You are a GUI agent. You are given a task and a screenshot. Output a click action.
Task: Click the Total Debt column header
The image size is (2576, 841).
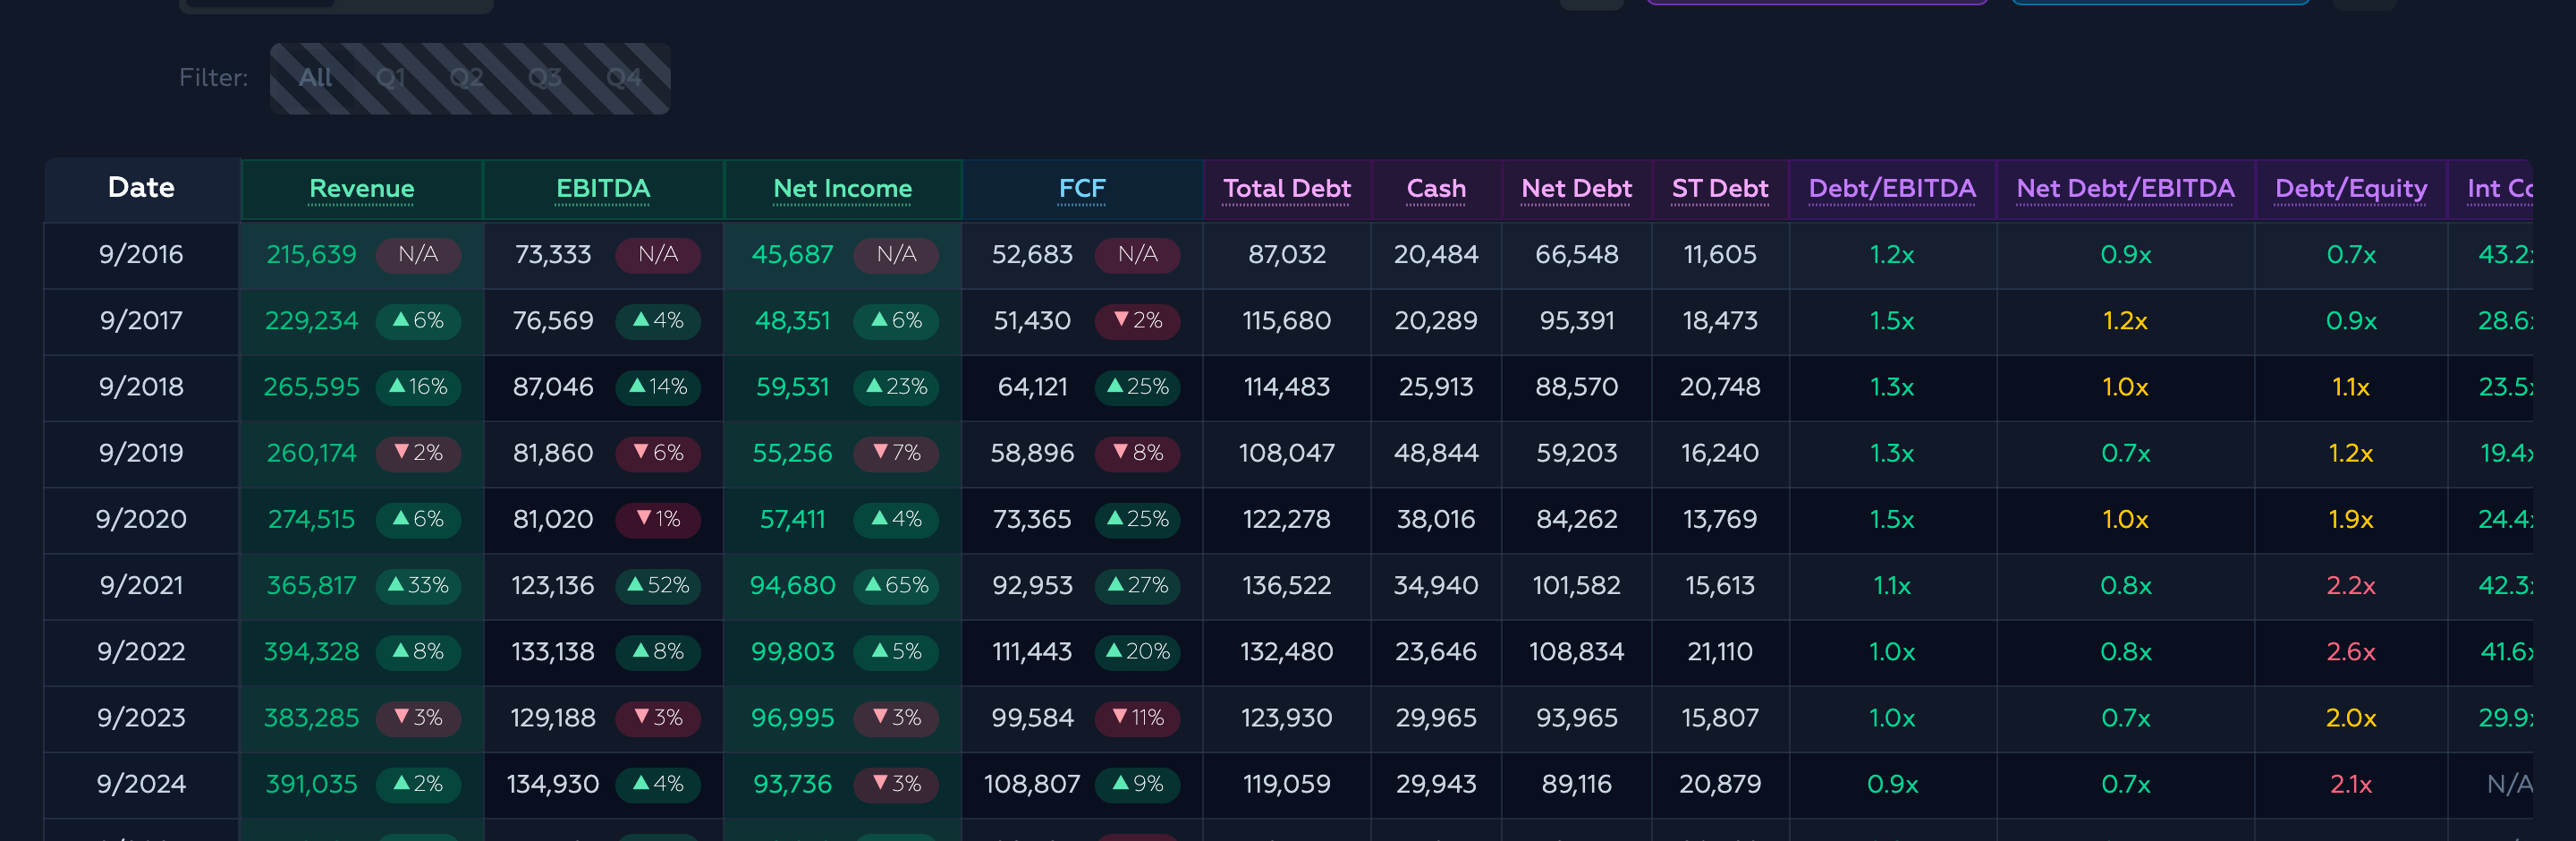1287,189
